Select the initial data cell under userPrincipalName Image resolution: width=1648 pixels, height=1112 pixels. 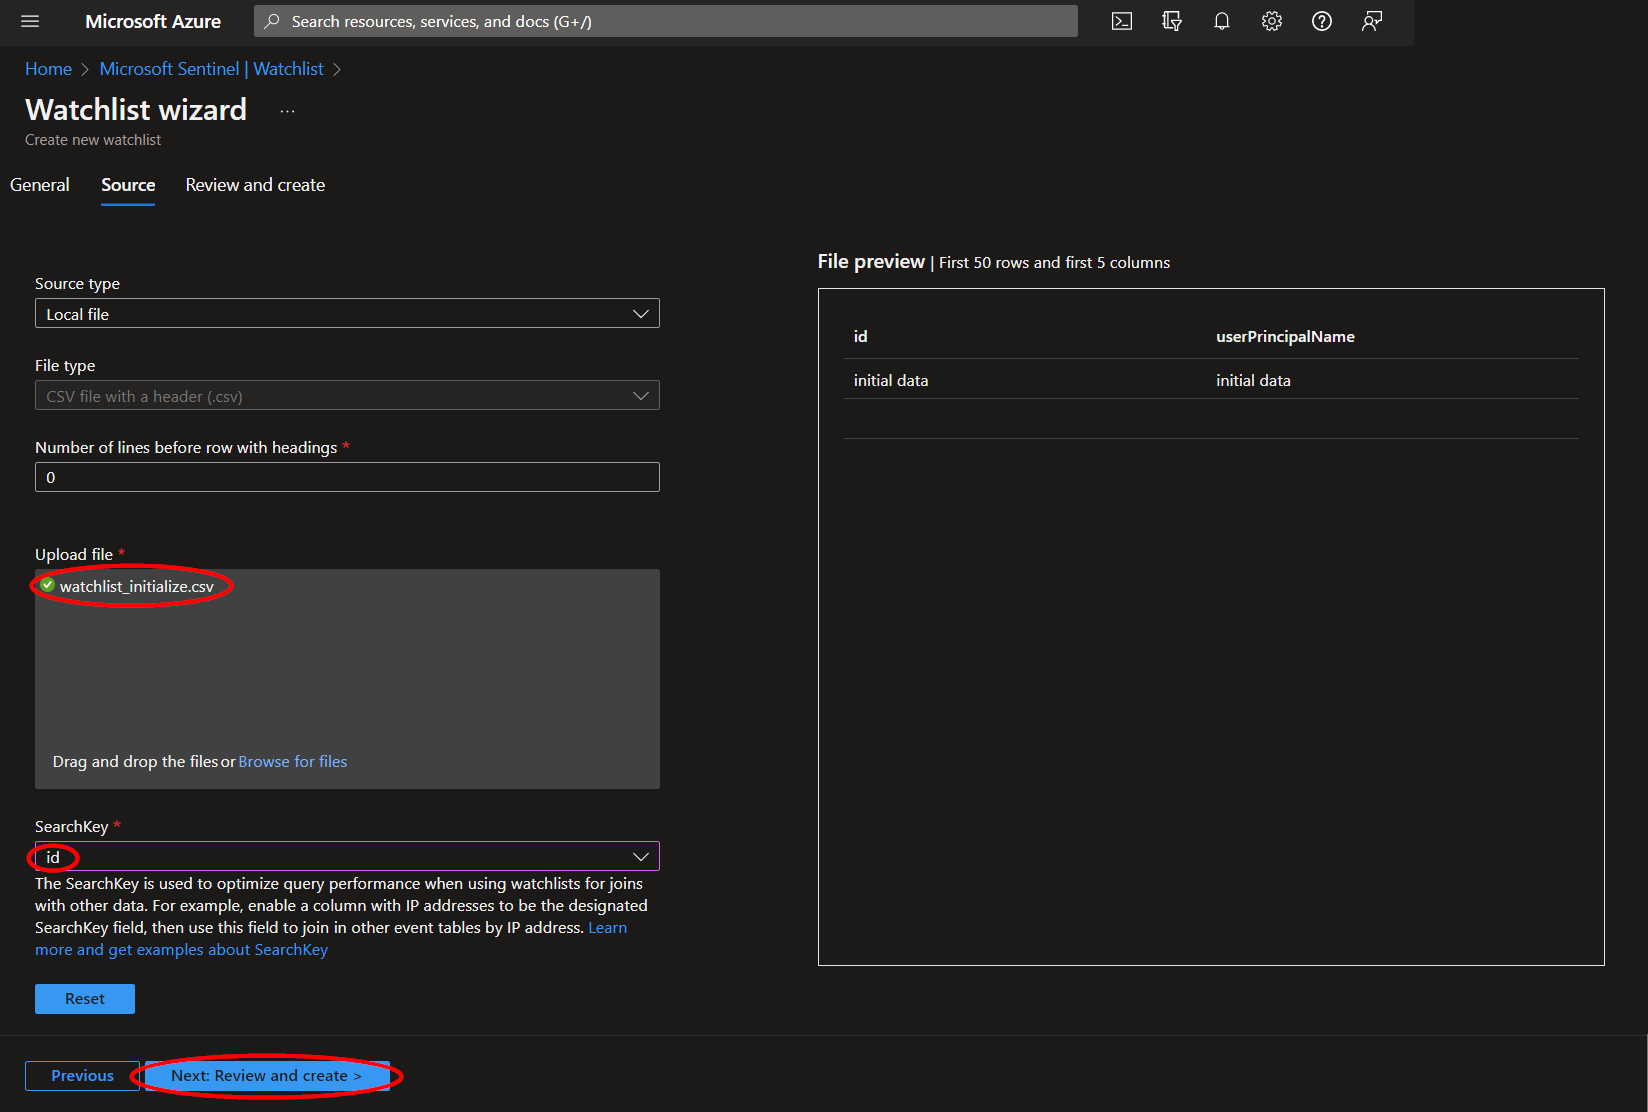pyautogui.click(x=1253, y=380)
